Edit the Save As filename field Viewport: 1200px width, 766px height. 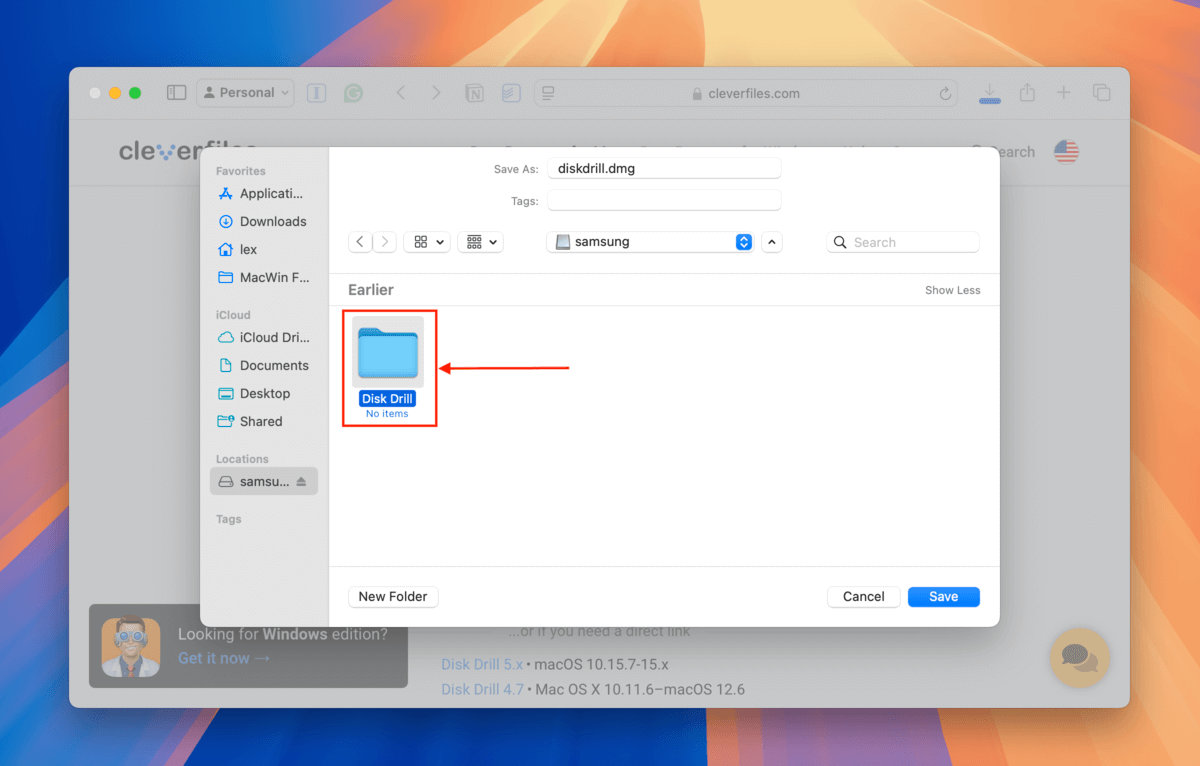click(x=664, y=169)
